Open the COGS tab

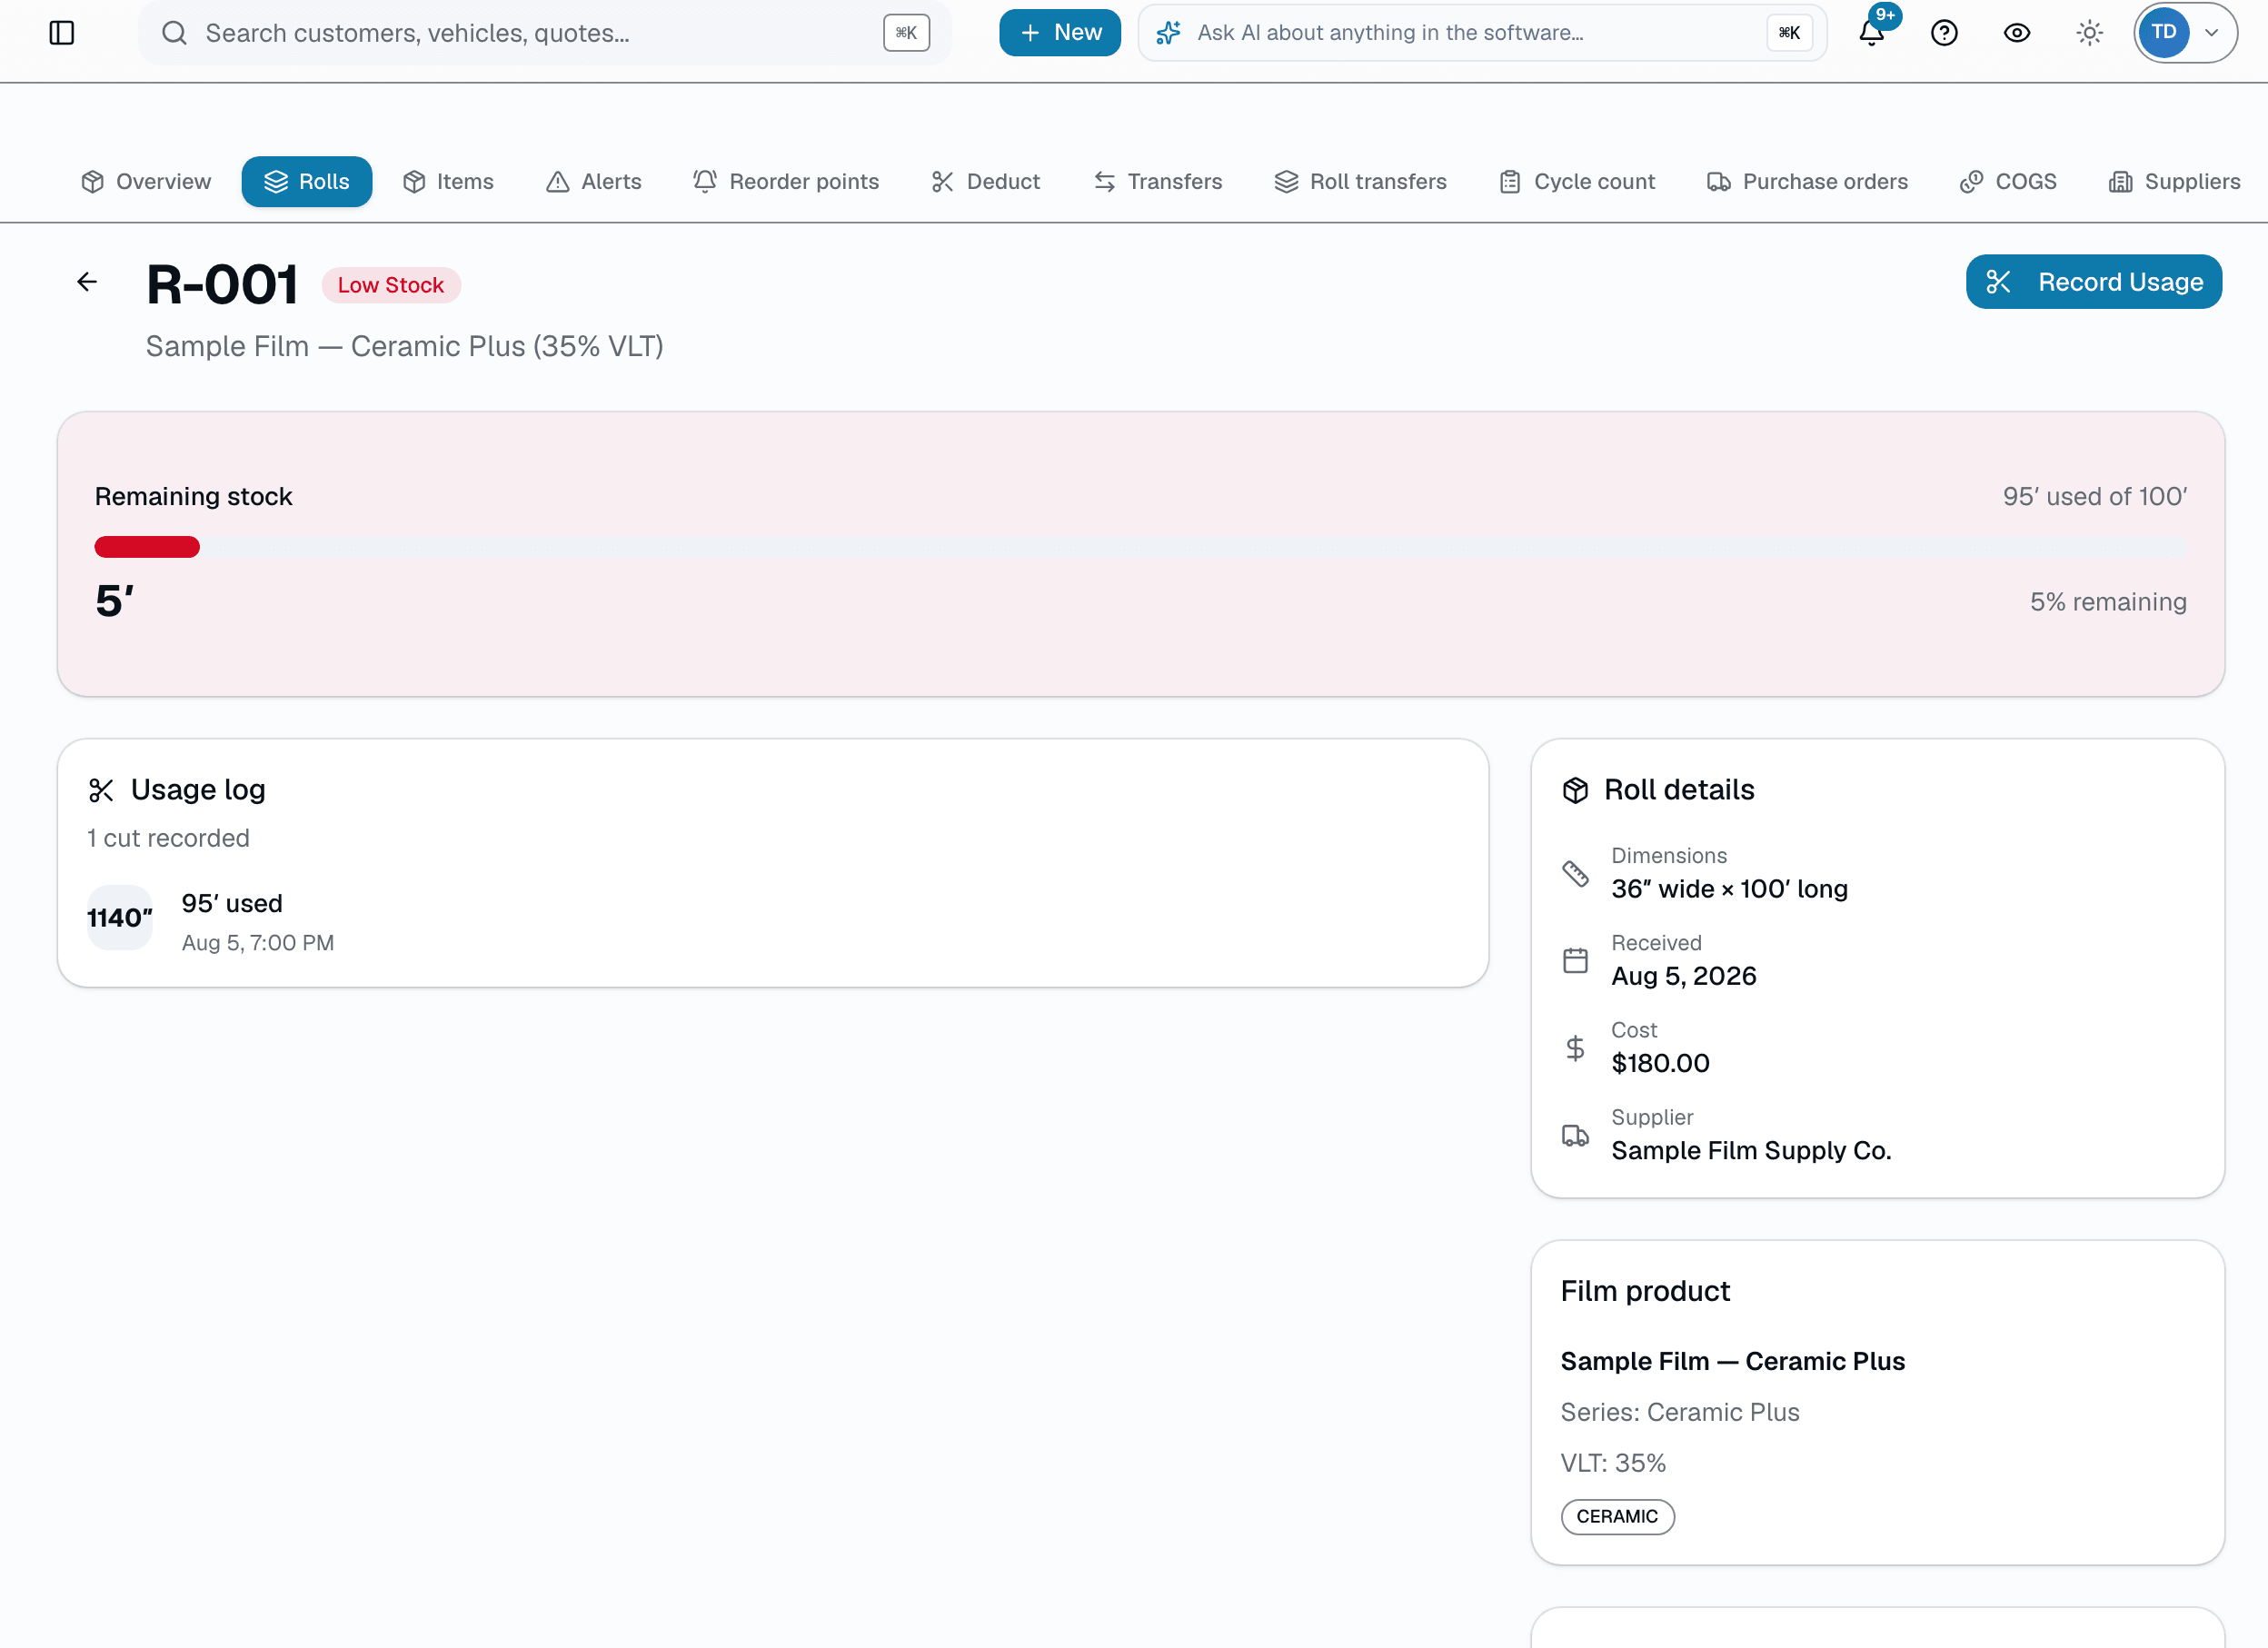pyautogui.click(x=2009, y=182)
